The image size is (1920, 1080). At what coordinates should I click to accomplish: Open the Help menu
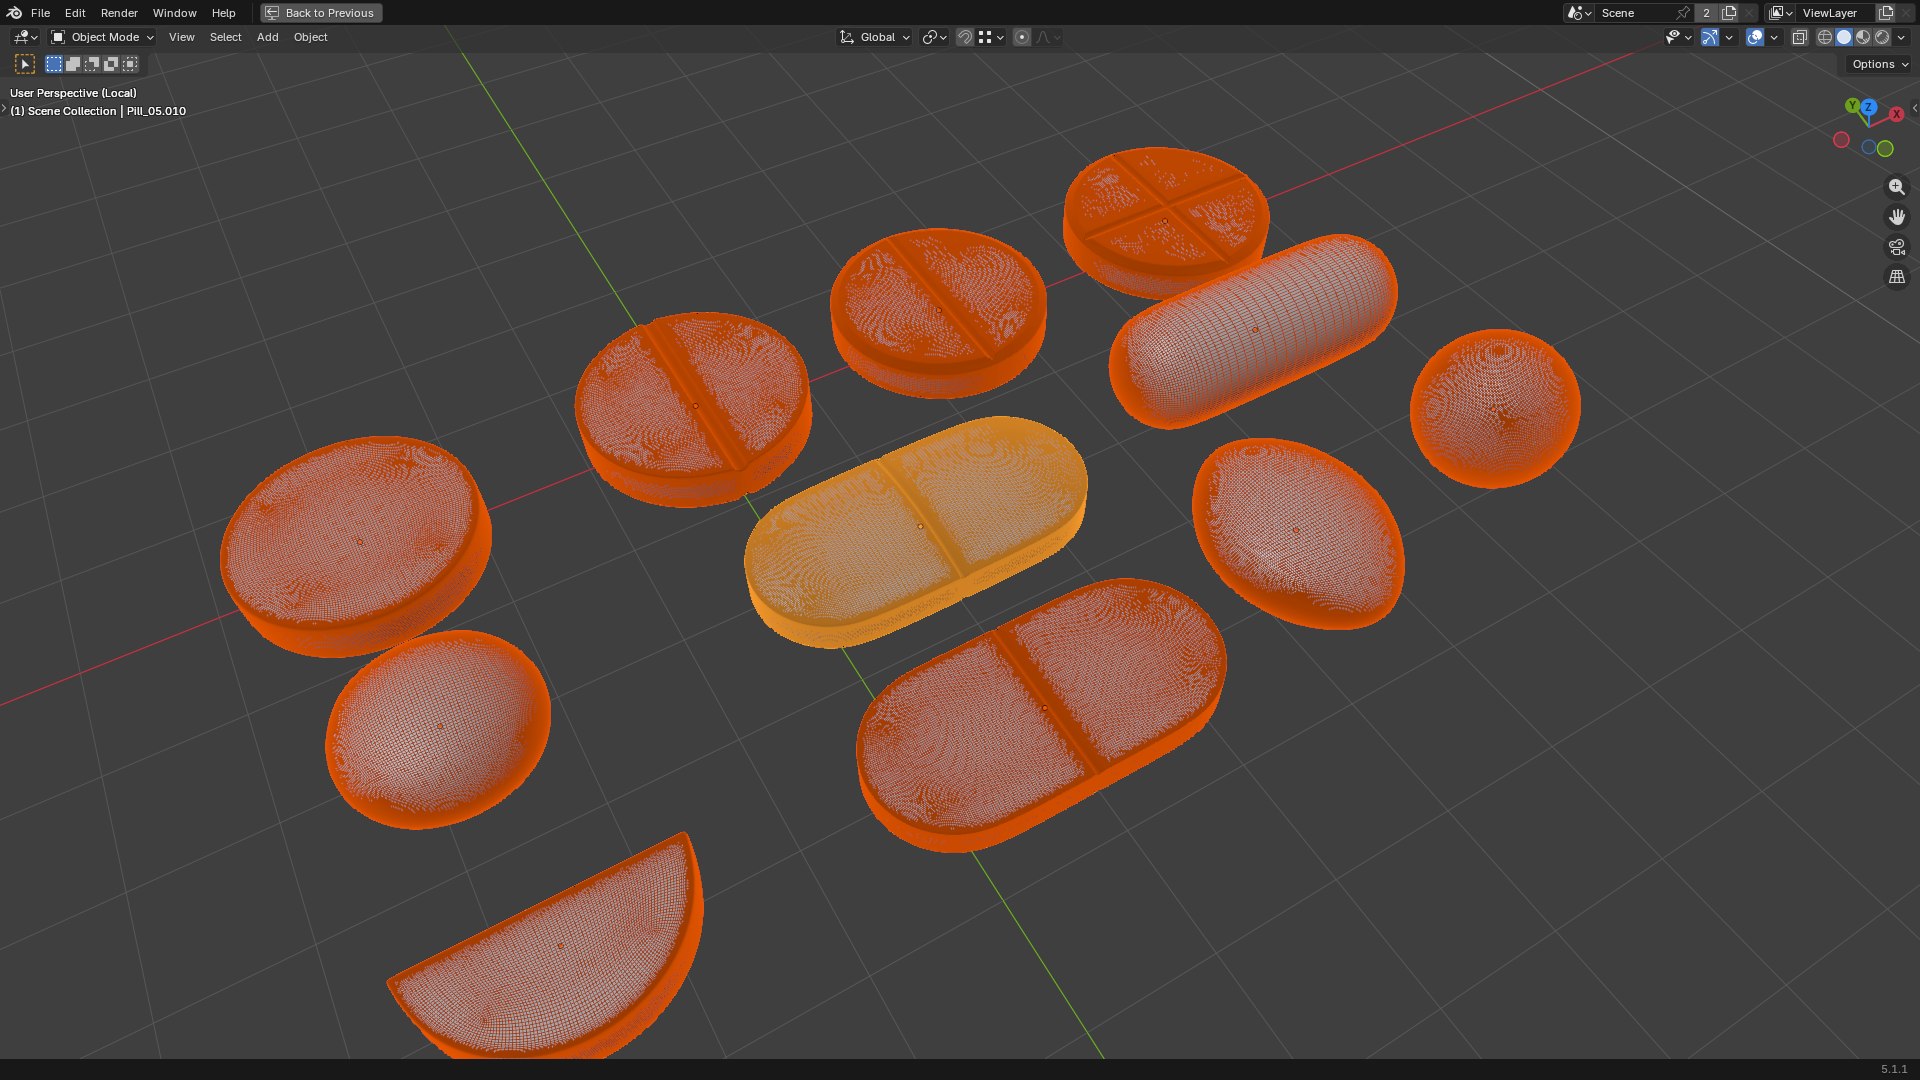[x=223, y=13]
